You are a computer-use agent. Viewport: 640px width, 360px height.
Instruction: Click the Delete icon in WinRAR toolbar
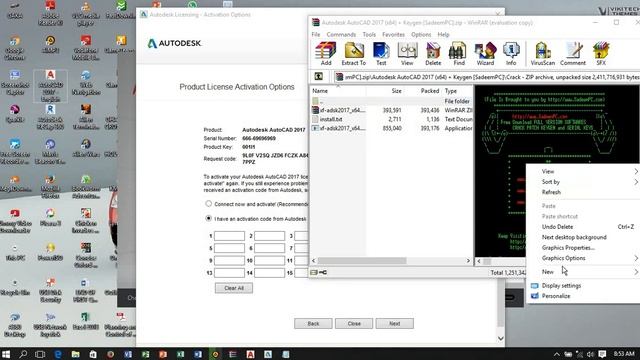[x=433, y=53]
